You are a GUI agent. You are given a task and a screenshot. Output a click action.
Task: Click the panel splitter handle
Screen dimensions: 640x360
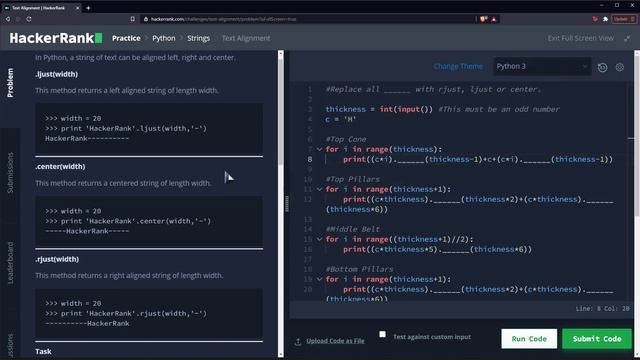(x=287, y=204)
